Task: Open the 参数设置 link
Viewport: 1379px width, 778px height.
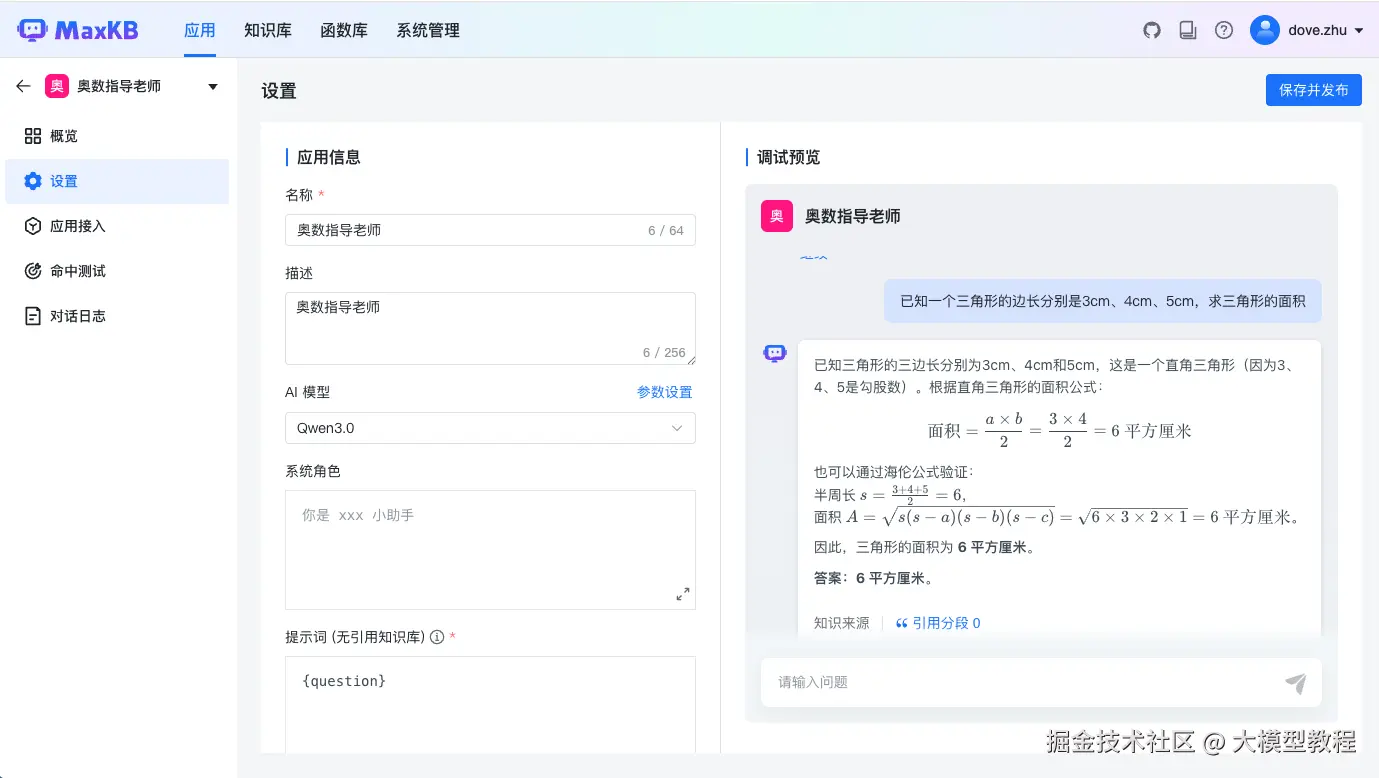Action: [x=664, y=392]
